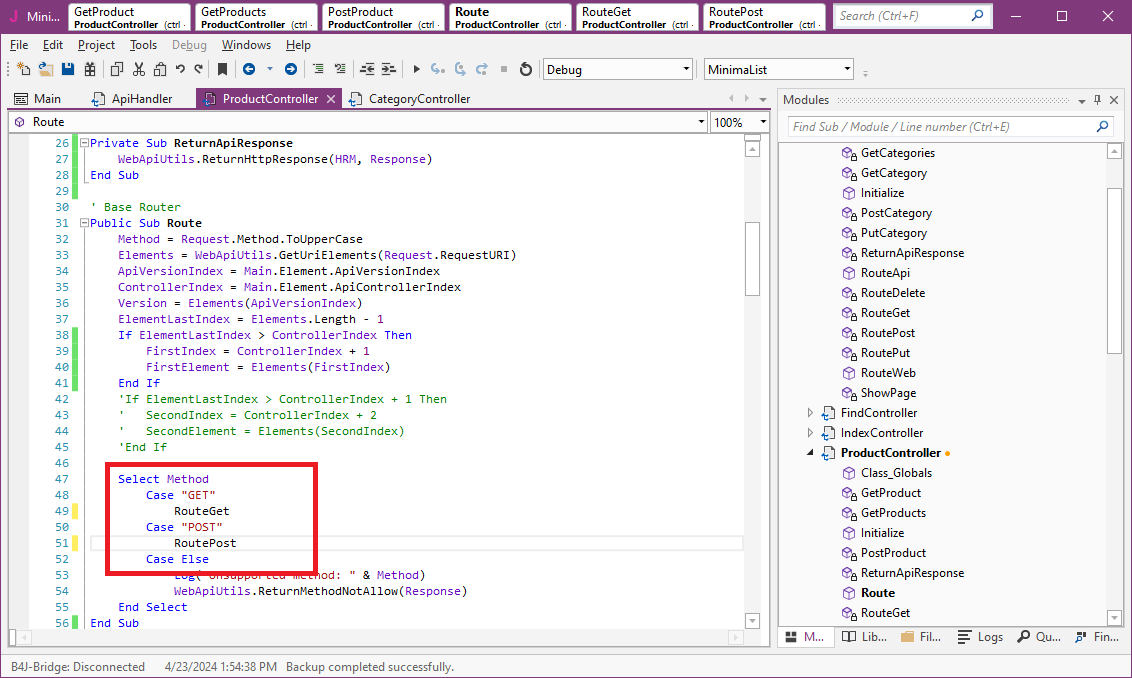
Task: Click the title bar search magnifier icon
Action: click(x=978, y=15)
